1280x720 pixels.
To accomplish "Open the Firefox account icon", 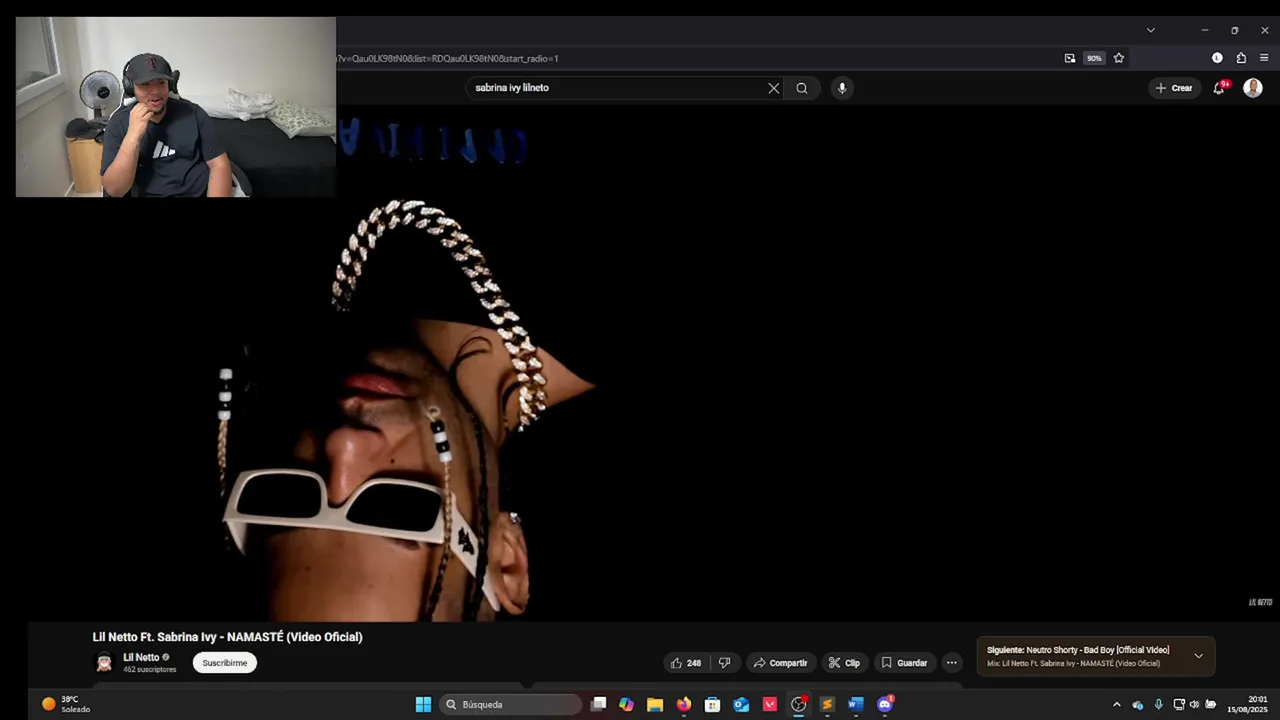I will (1217, 58).
